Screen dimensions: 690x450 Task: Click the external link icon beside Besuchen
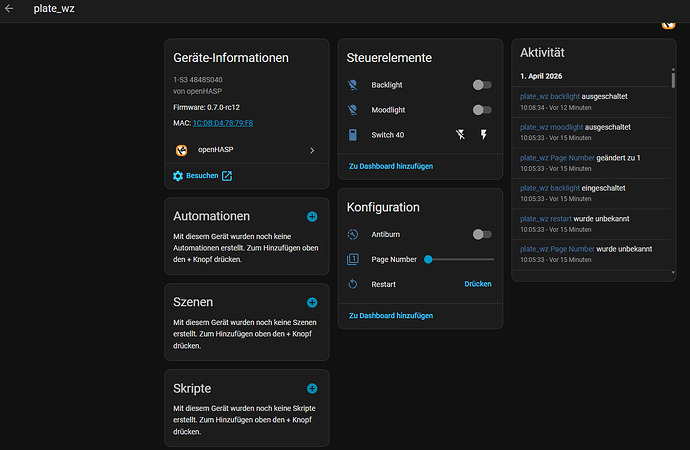tap(227, 176)
